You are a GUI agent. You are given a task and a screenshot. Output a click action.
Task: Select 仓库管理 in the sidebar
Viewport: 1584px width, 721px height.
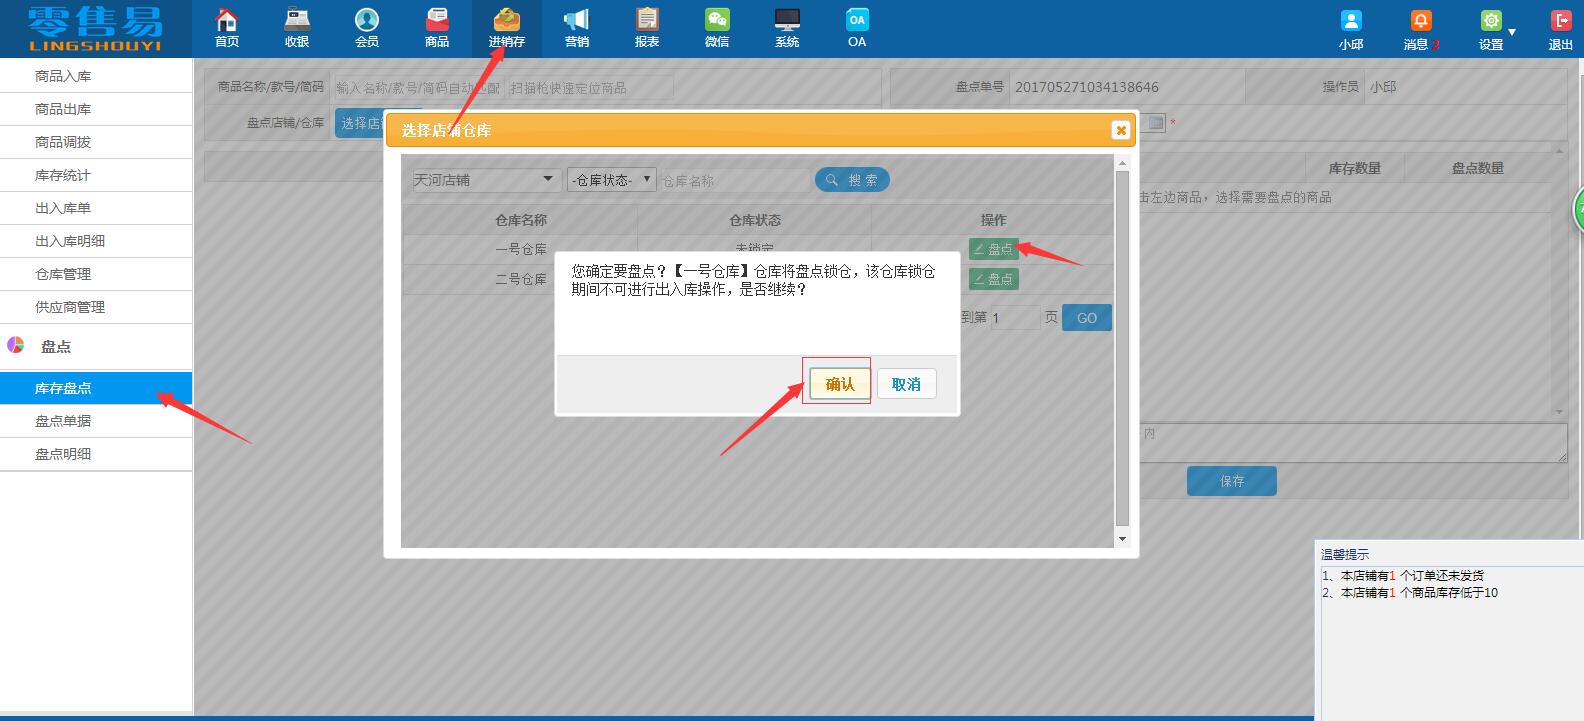pos(96,274)
